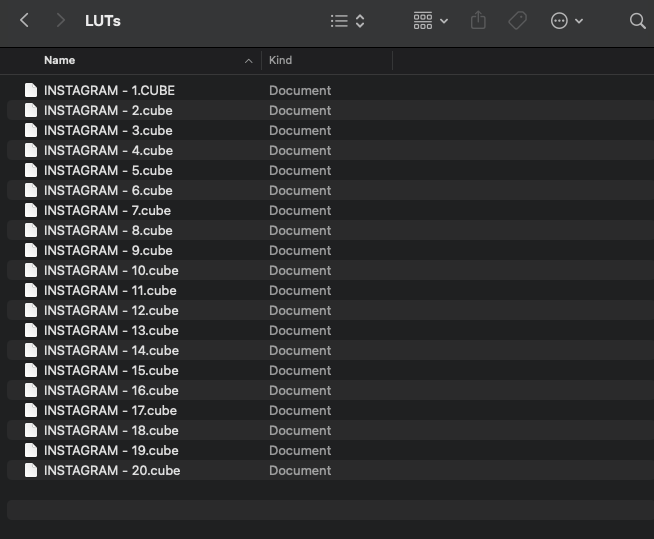Select the INSTAGRAM - 5.cube file

point(108,170)
